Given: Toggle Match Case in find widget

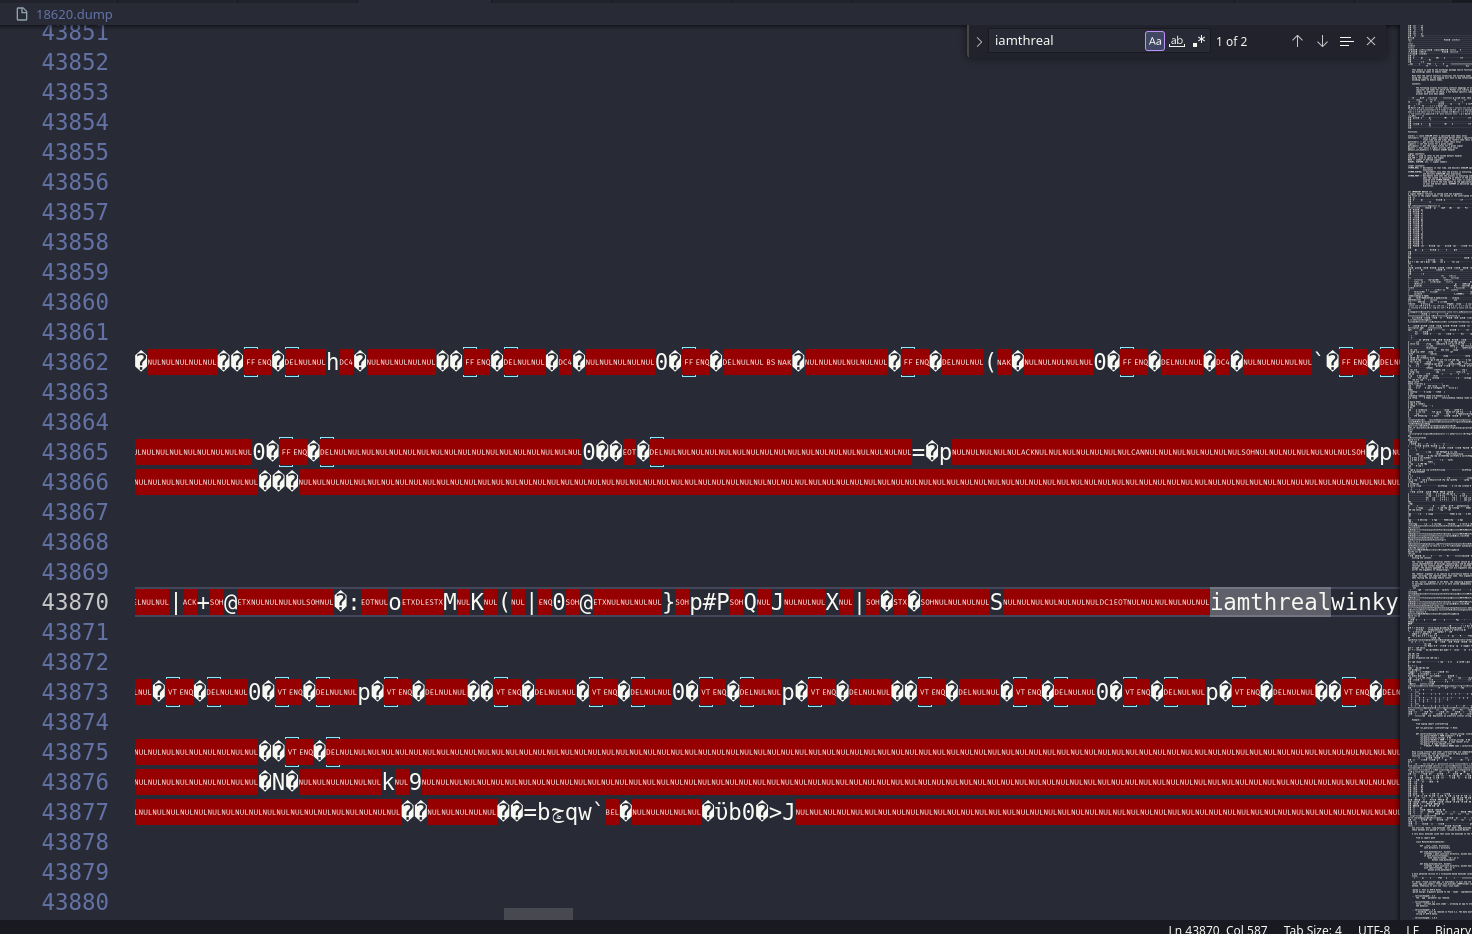Looking at the screenshot, I should (x=1154, y=41).
